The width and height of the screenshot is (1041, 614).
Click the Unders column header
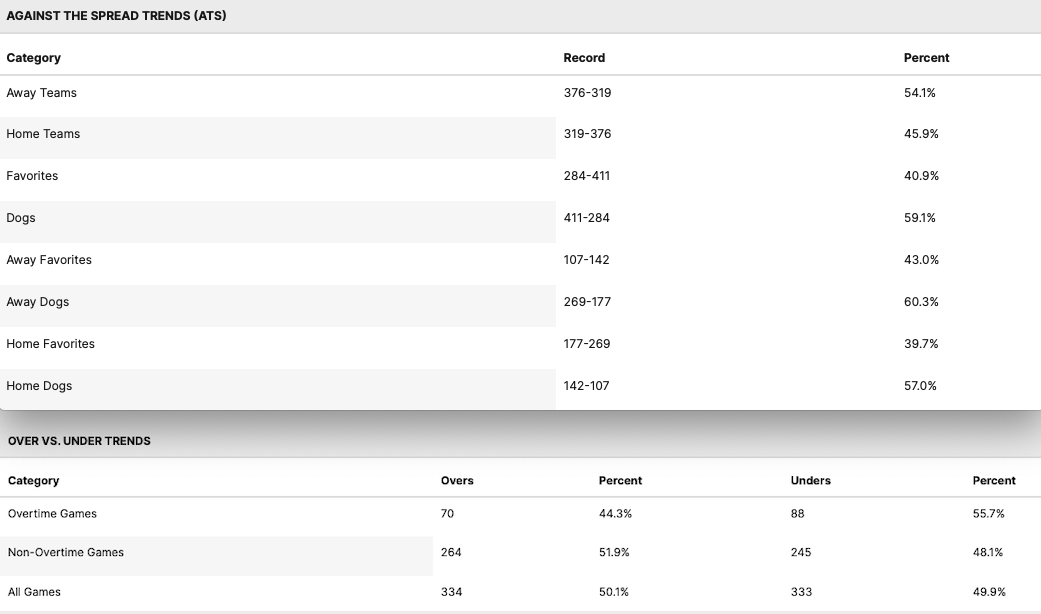tap(810, 481)
